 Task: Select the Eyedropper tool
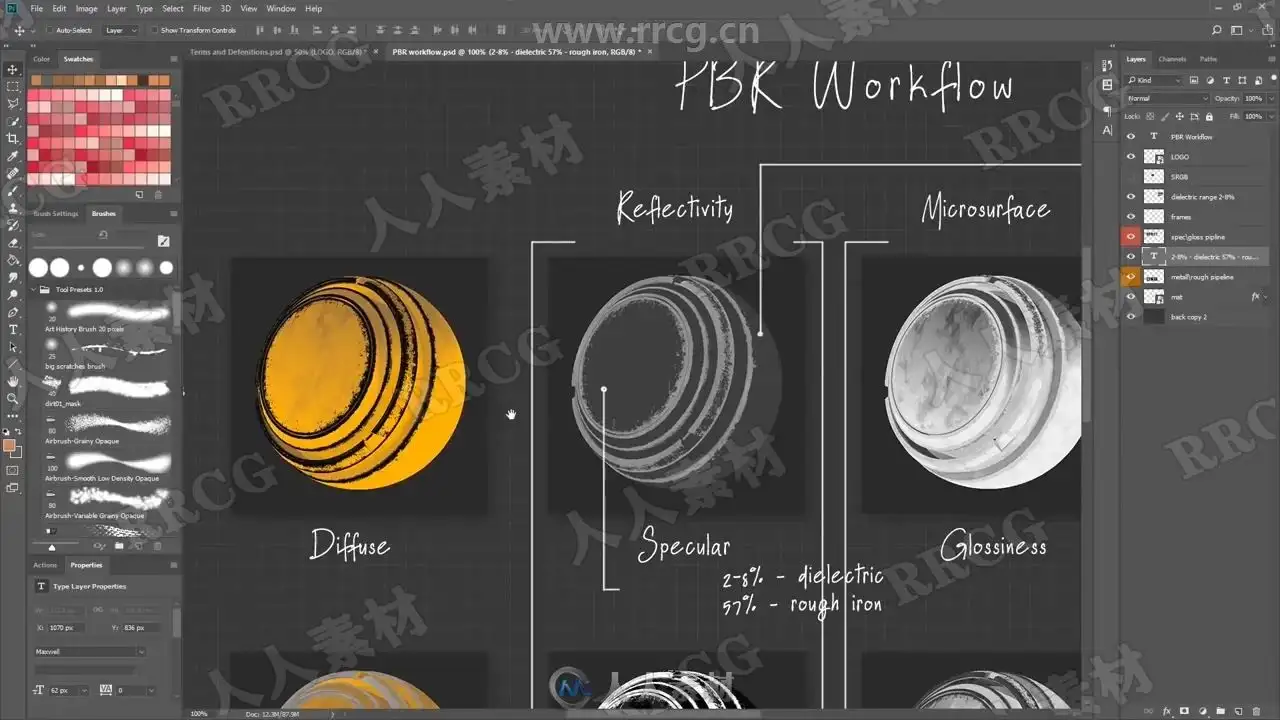(x=13, y=156)
